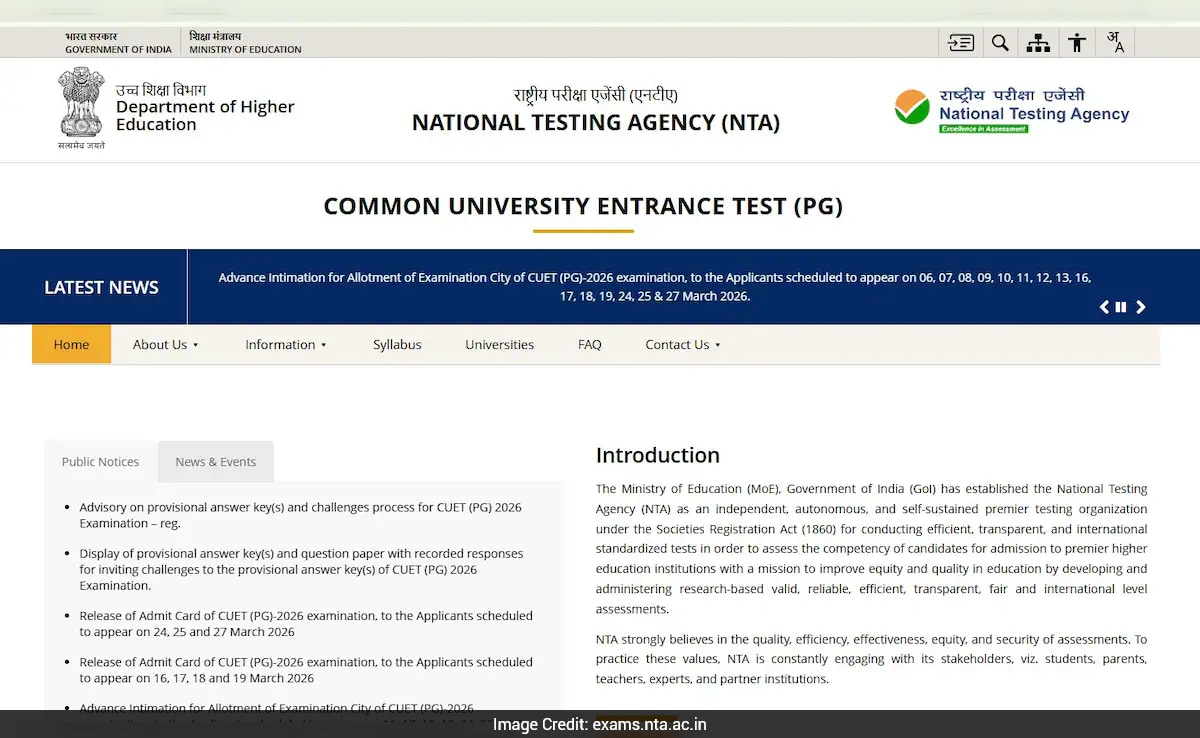Show the previous Latest News item
The image size is (1200, 738).
pyautogui.click(x=1104, y=307)
